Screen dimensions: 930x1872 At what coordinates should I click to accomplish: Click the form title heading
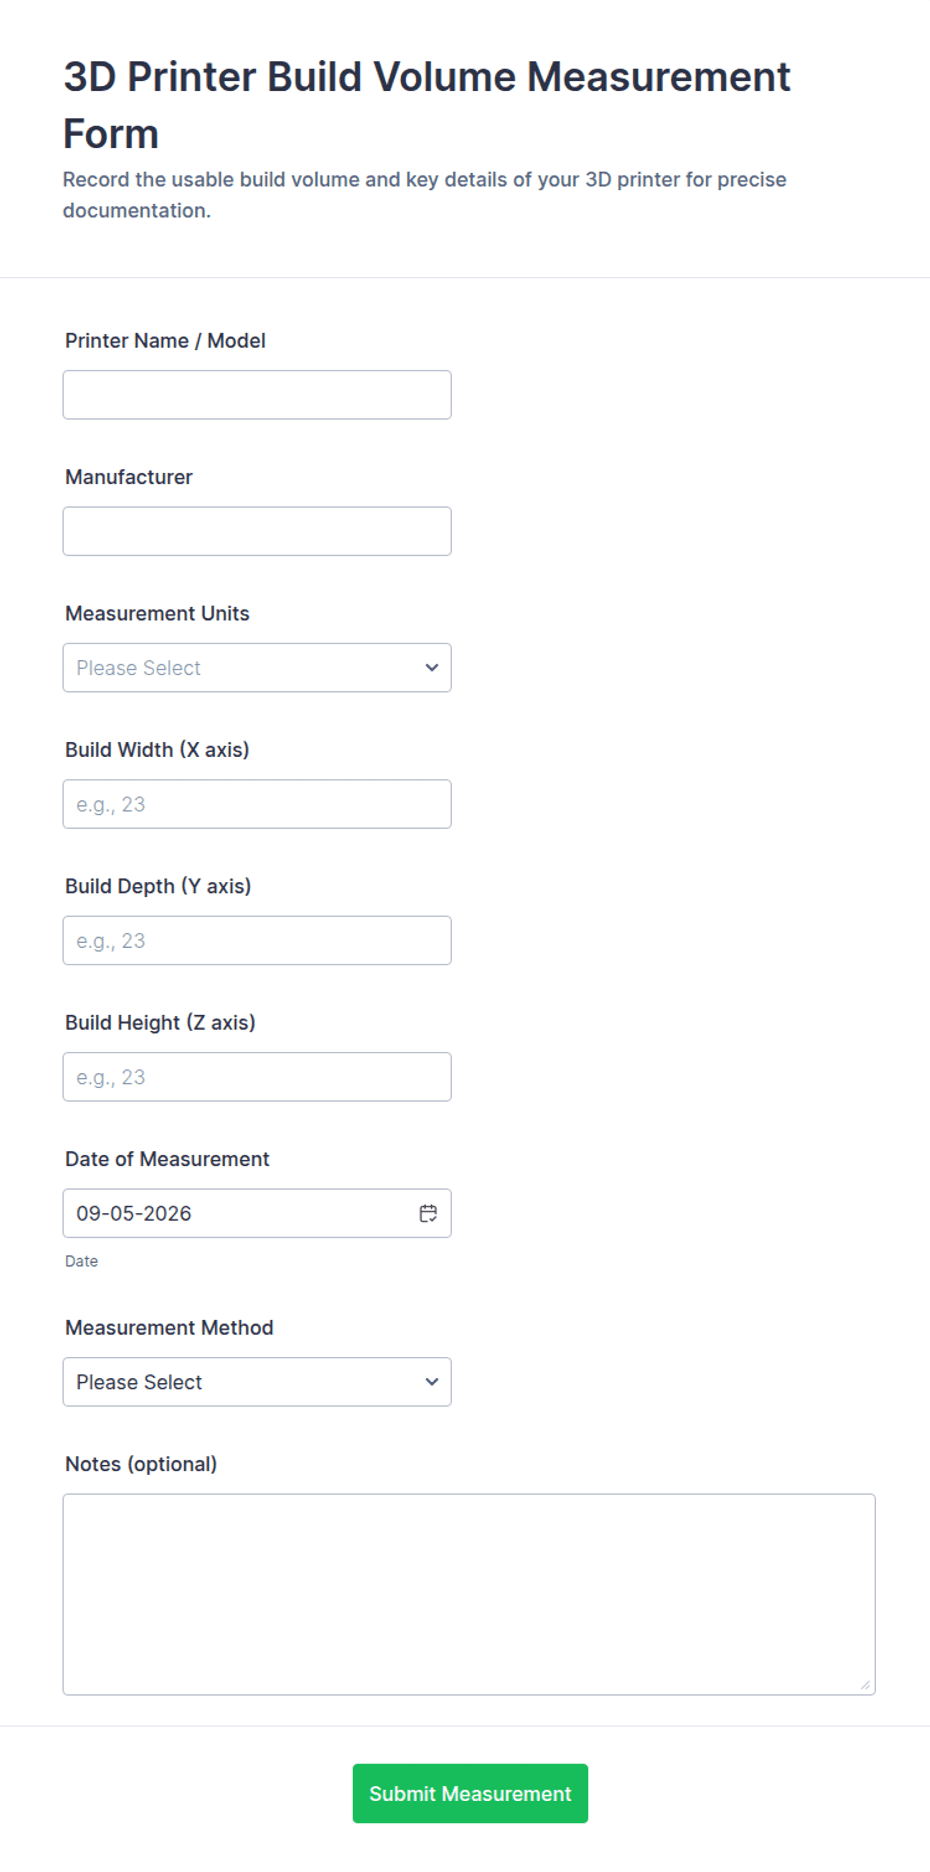coord(427,105)
